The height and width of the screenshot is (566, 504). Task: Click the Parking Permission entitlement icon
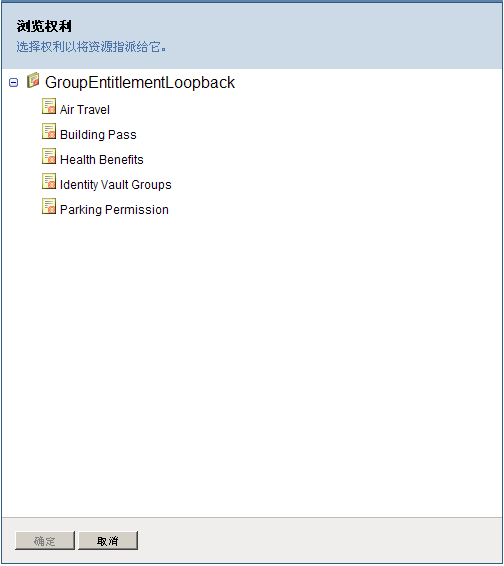[49, 206]
